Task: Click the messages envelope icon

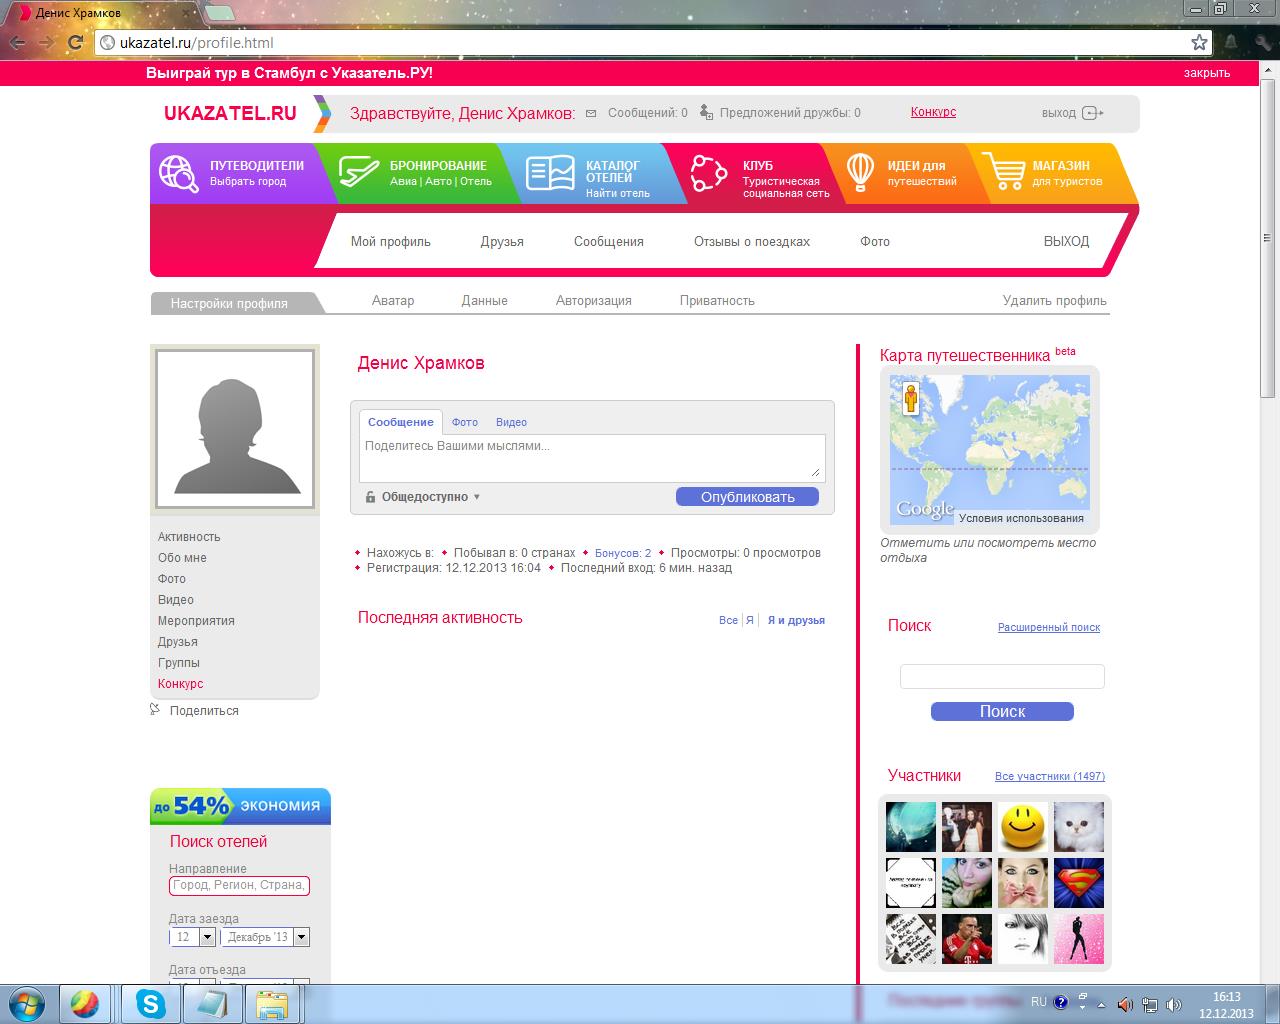Action: tap(591, 113)
